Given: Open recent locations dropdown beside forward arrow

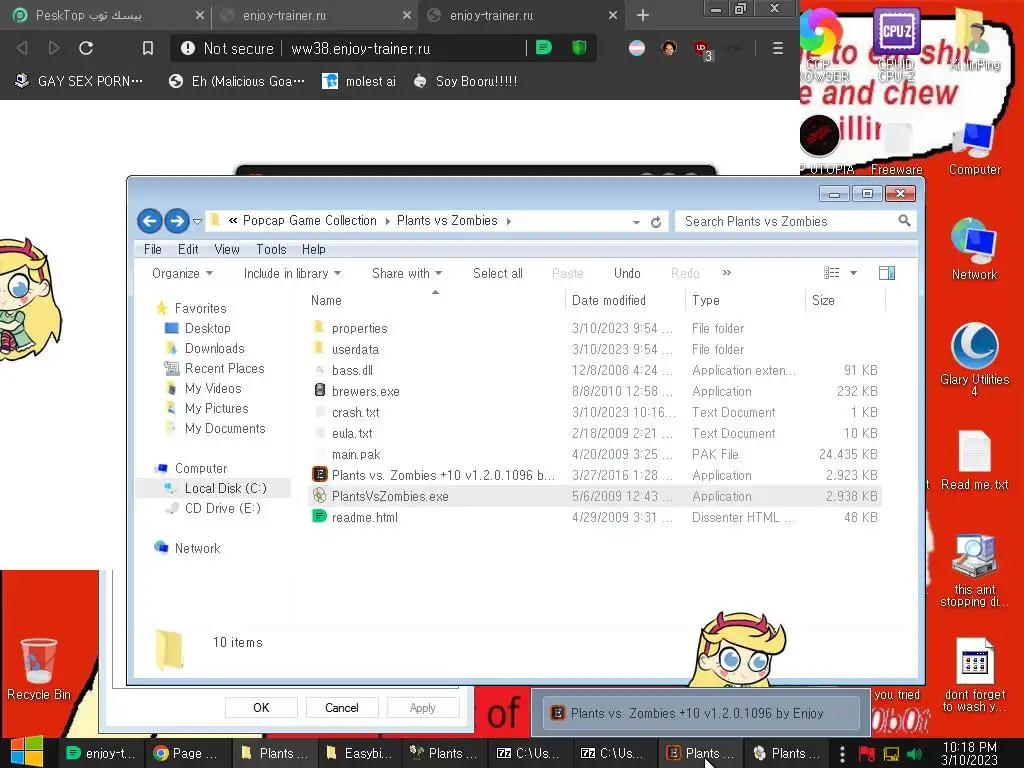Looking at the screenshot, I should pos(197,221).
